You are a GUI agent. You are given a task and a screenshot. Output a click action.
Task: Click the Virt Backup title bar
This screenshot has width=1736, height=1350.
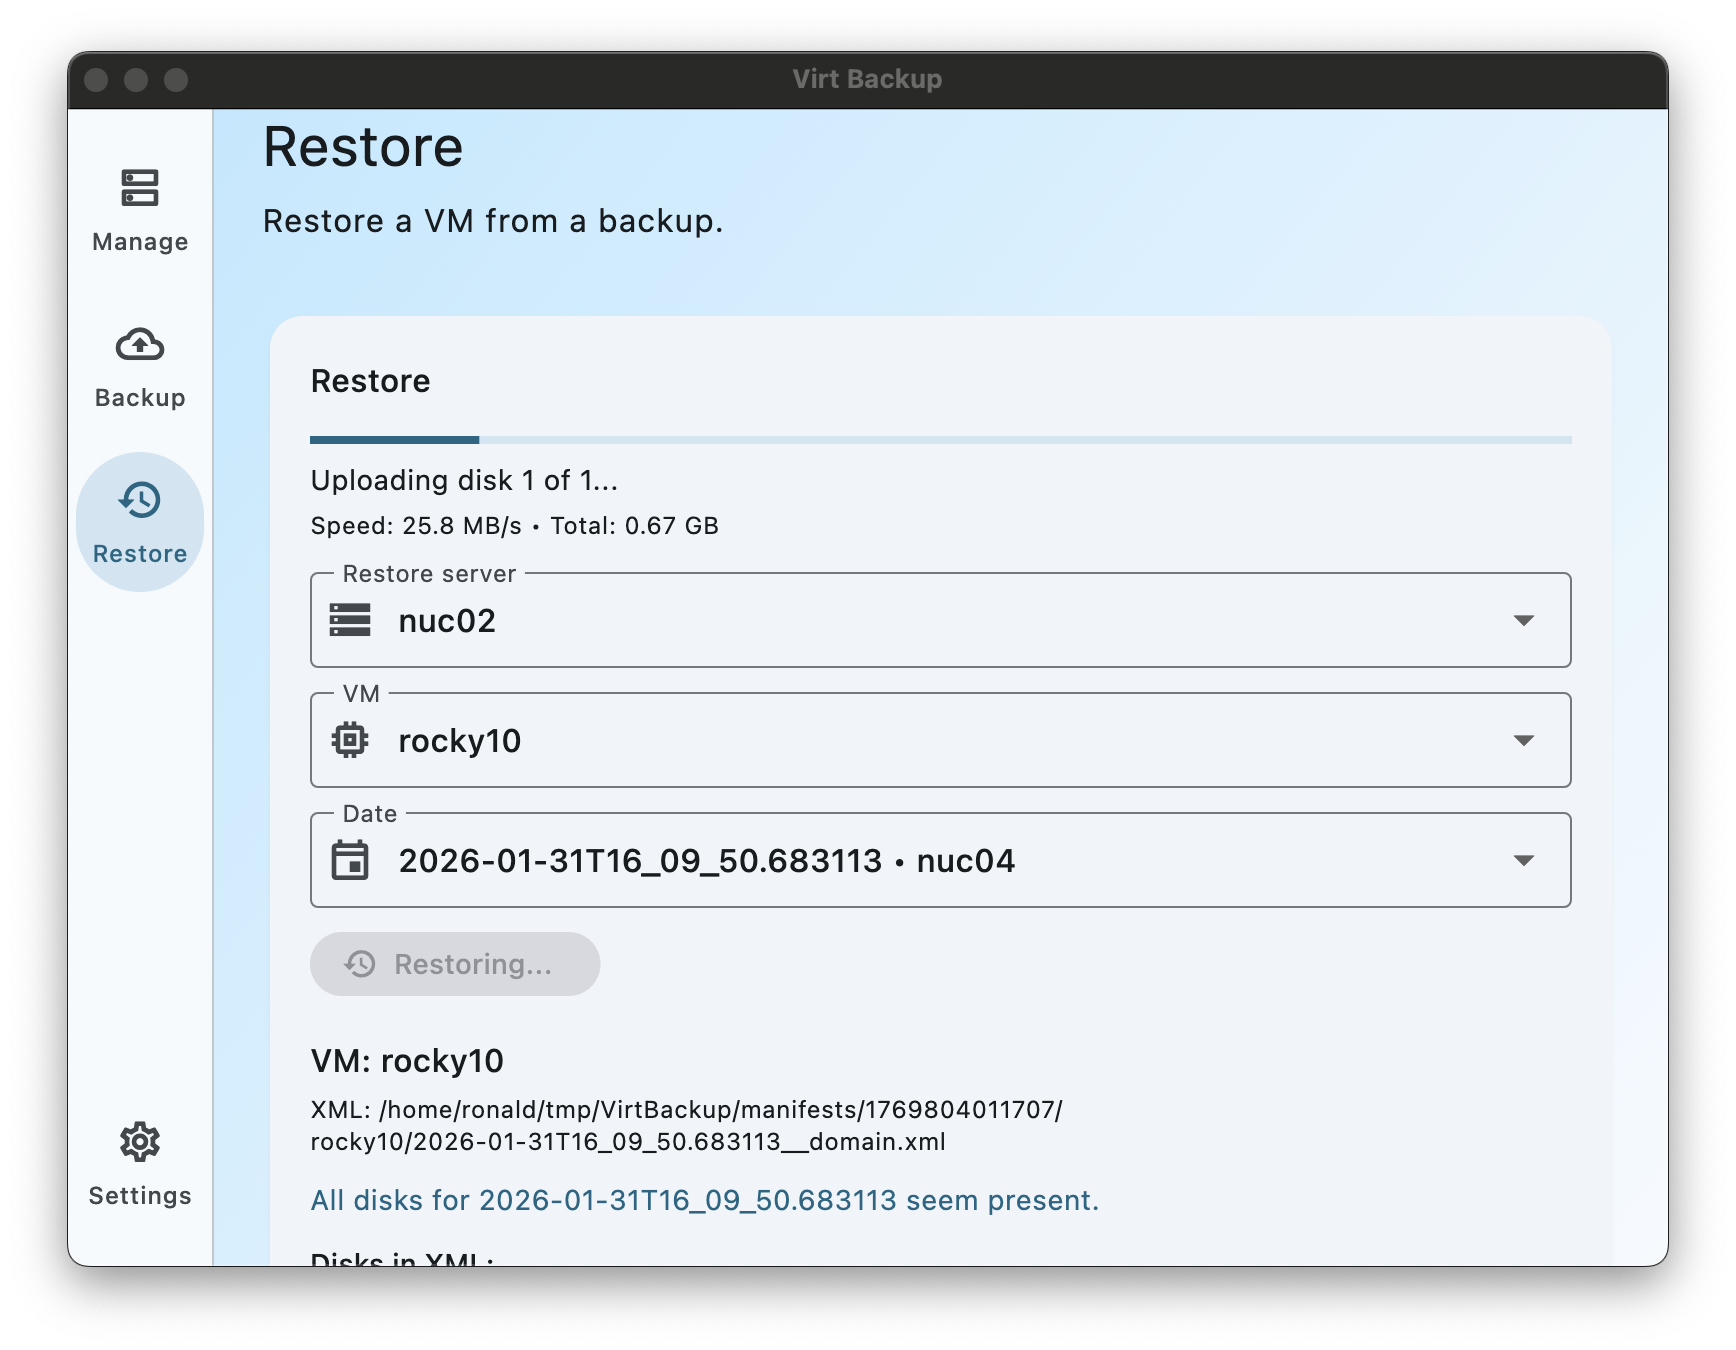[x=868, y=79]
